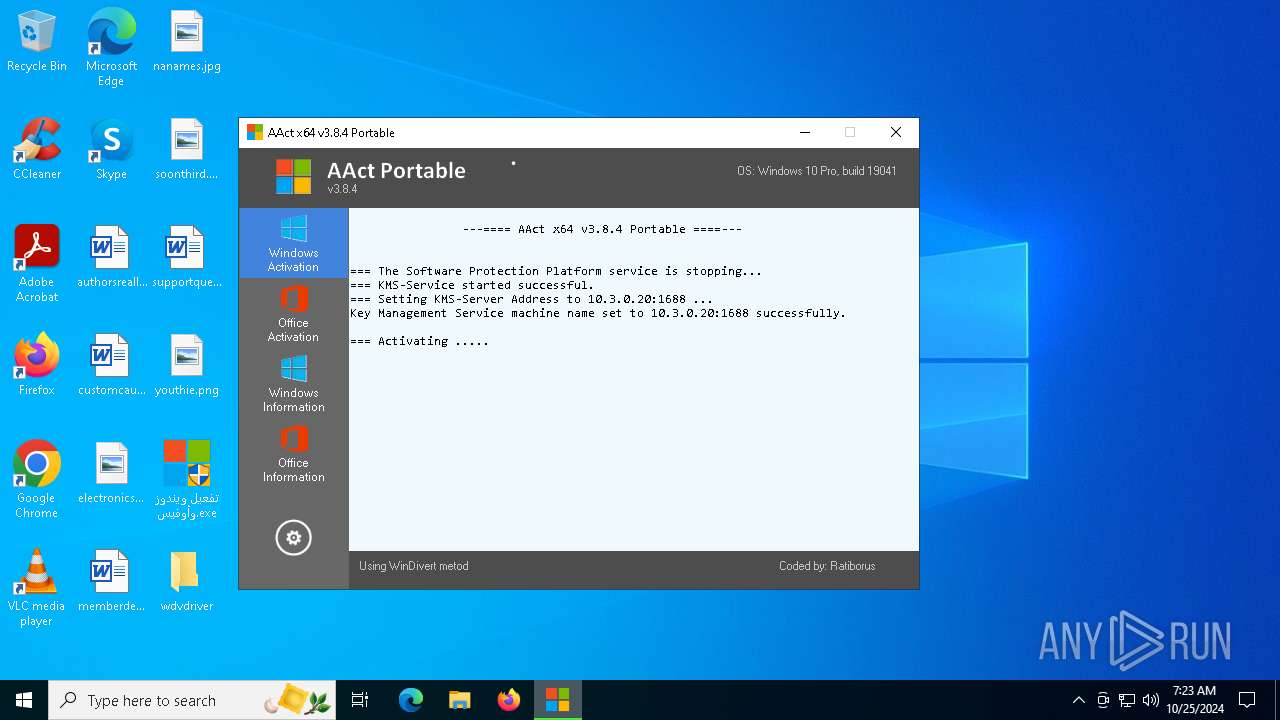Screen dimensions: 1280x720
Task: Click the OS Windows 10 Pro build text
Action: (x=817, y=171)
